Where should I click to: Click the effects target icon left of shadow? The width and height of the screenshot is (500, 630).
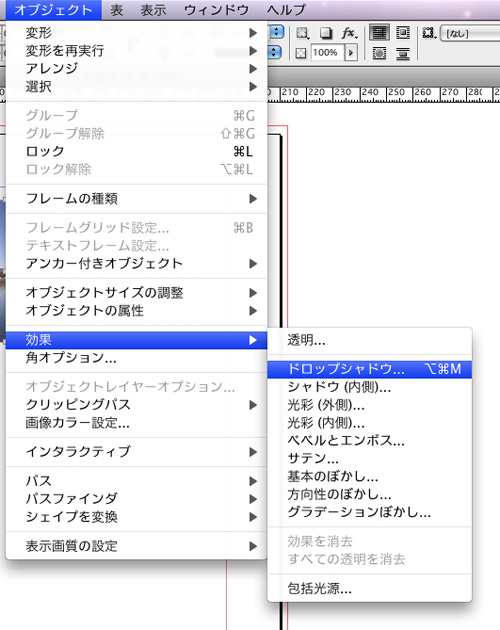(302, 33)
